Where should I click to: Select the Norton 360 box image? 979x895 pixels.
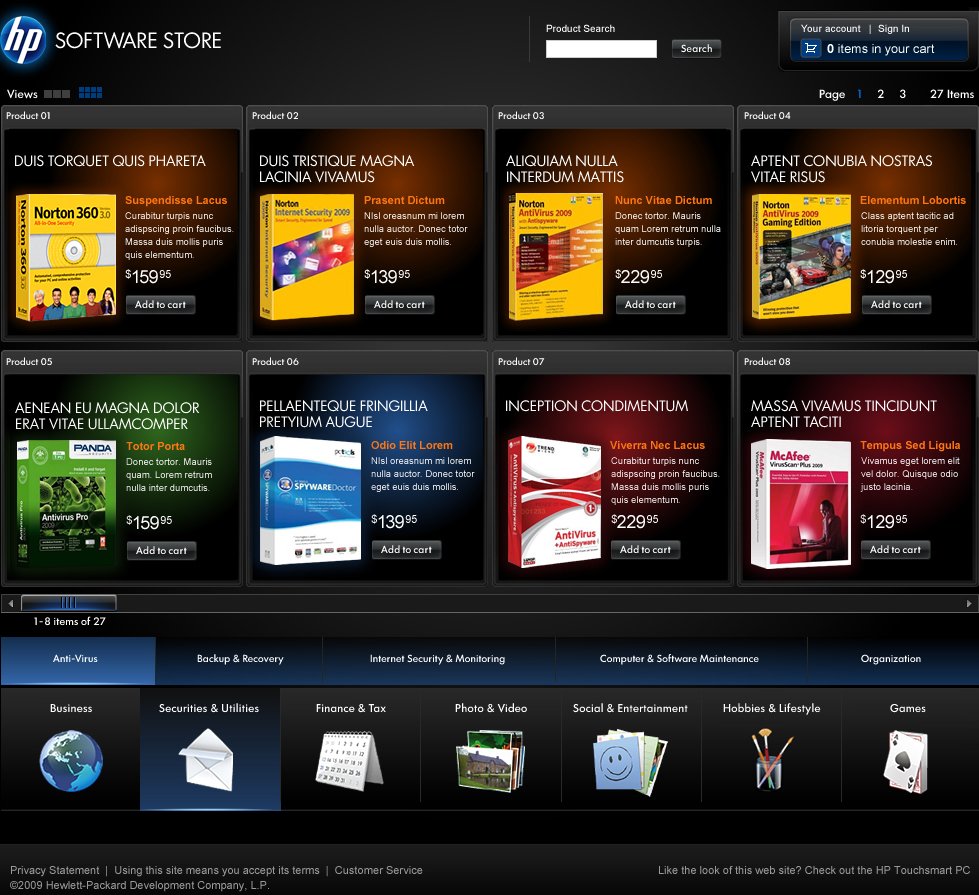tap(66, 257)
